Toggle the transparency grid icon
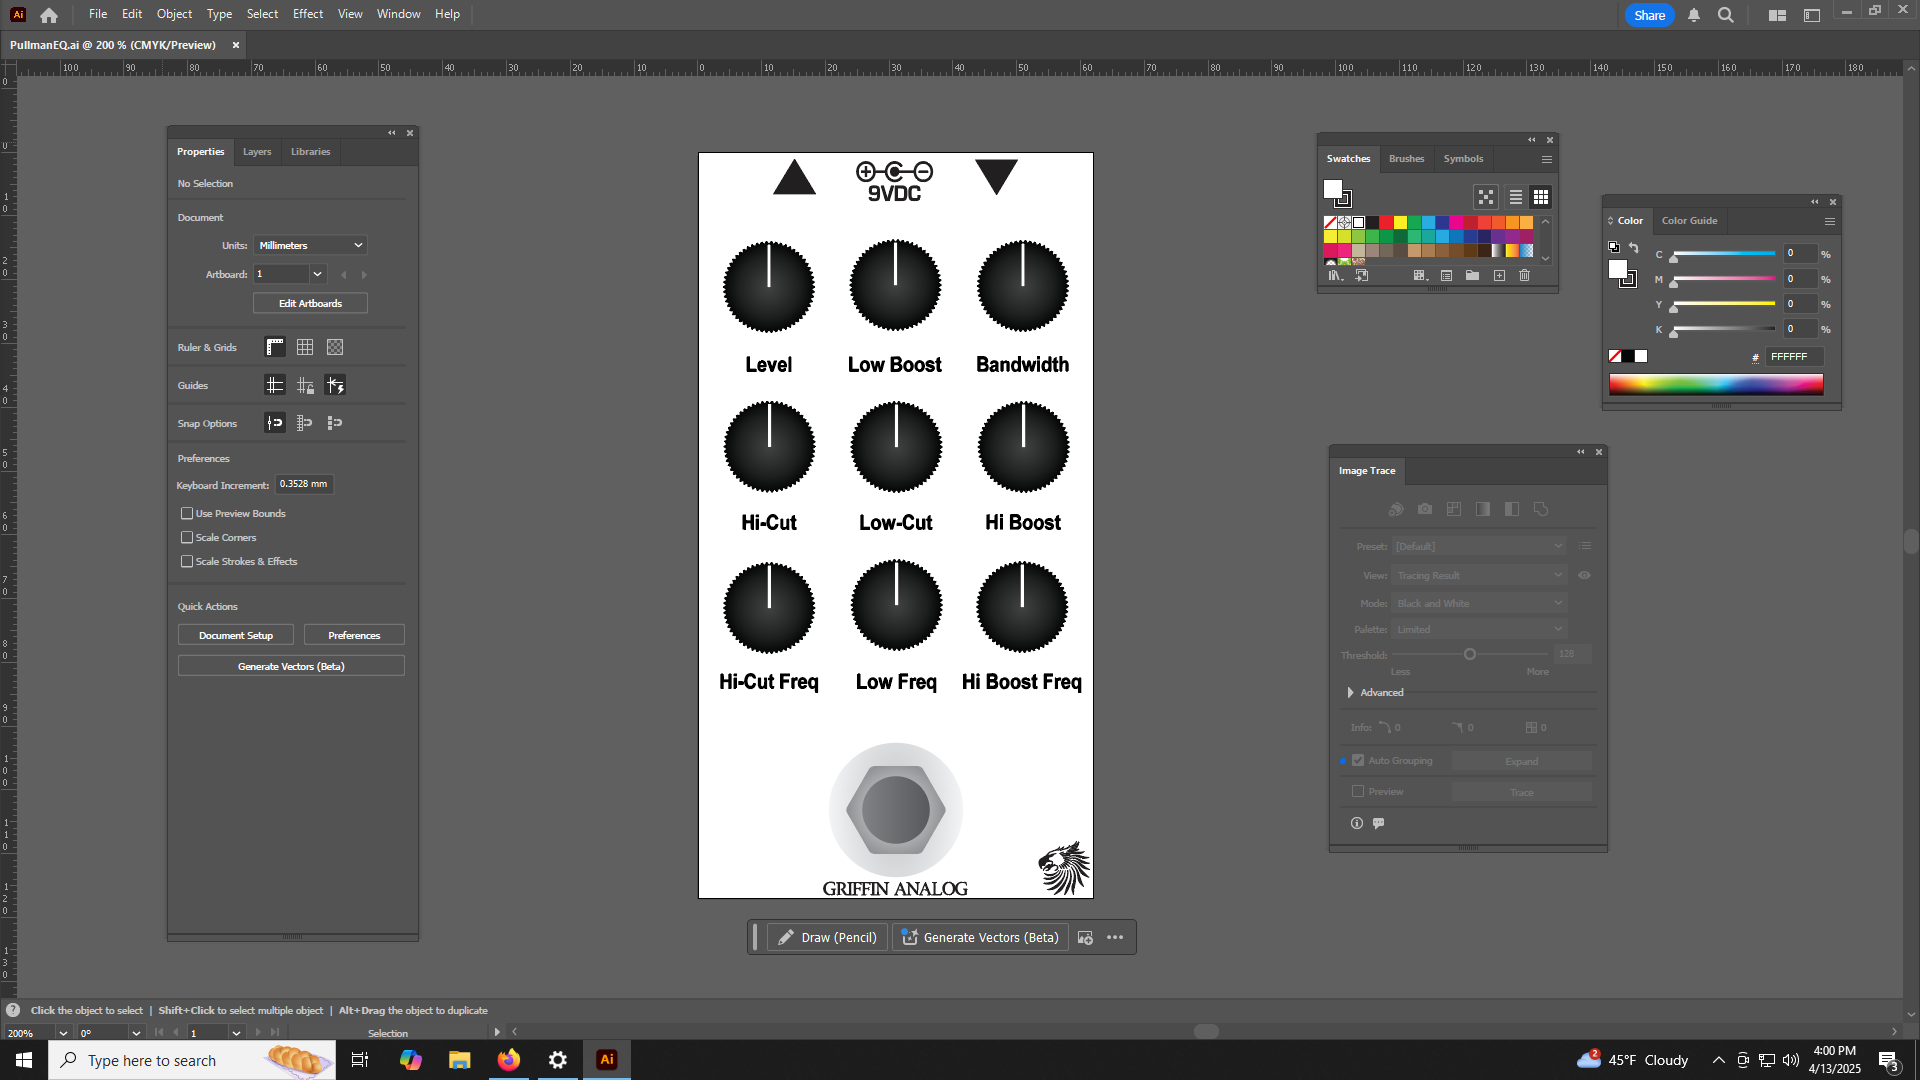This screenshot has height=1080, width=1920. point(335,347)
